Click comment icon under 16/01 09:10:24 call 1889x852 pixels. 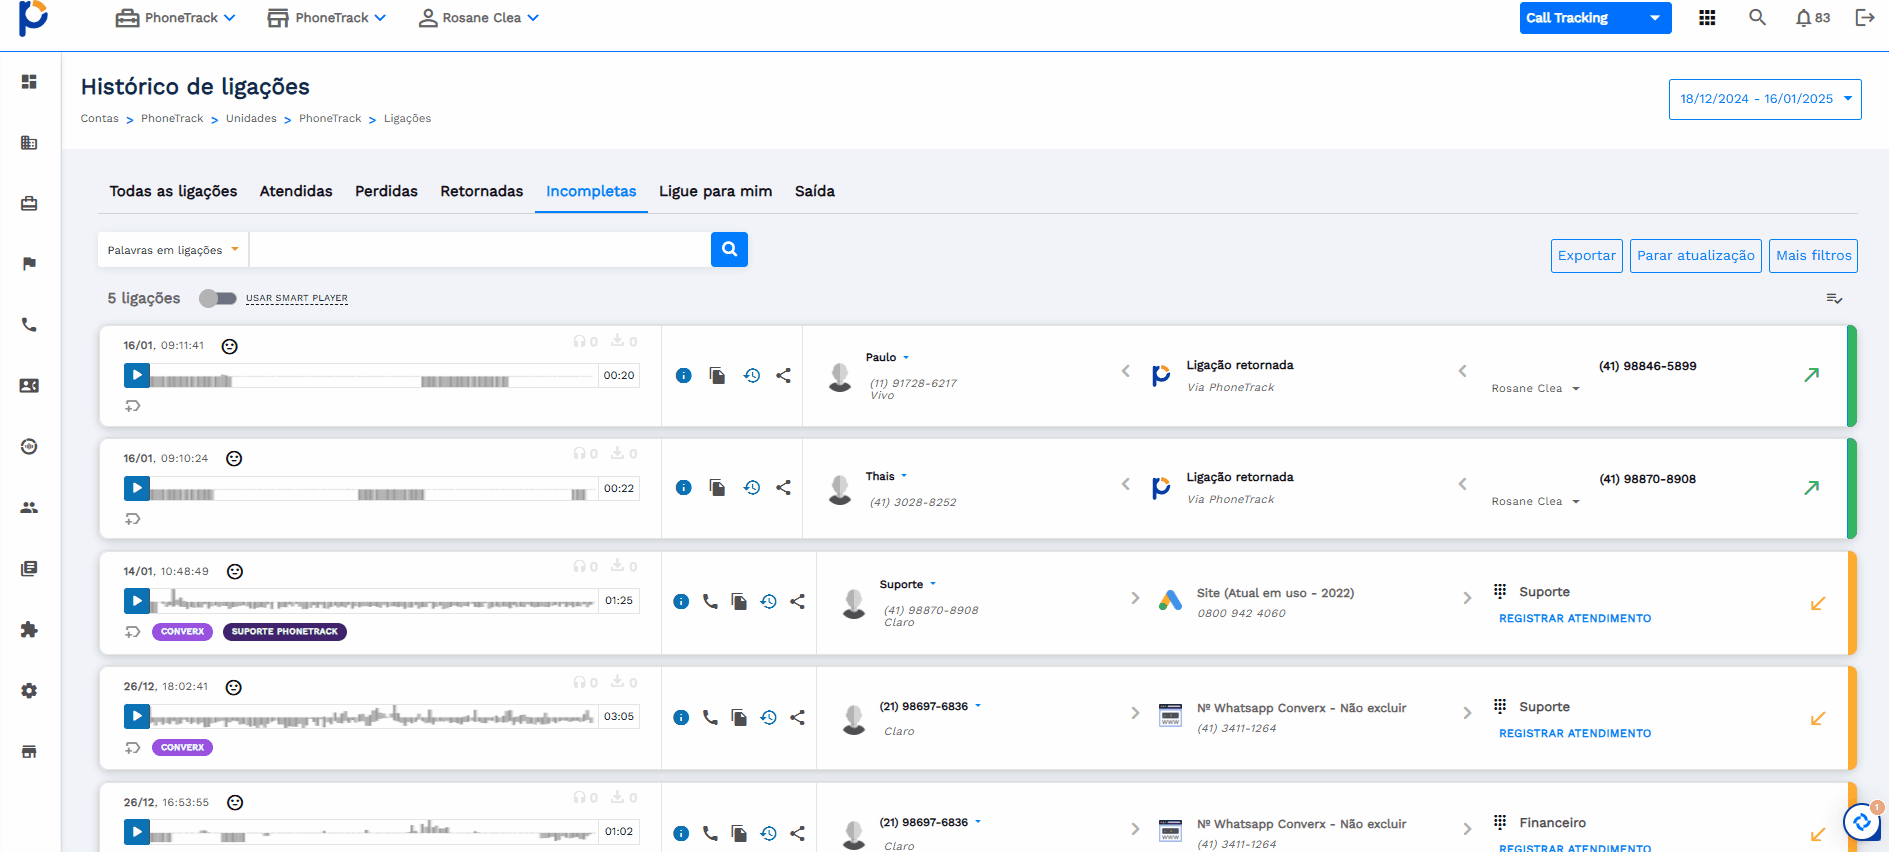[x=132, y=519]
